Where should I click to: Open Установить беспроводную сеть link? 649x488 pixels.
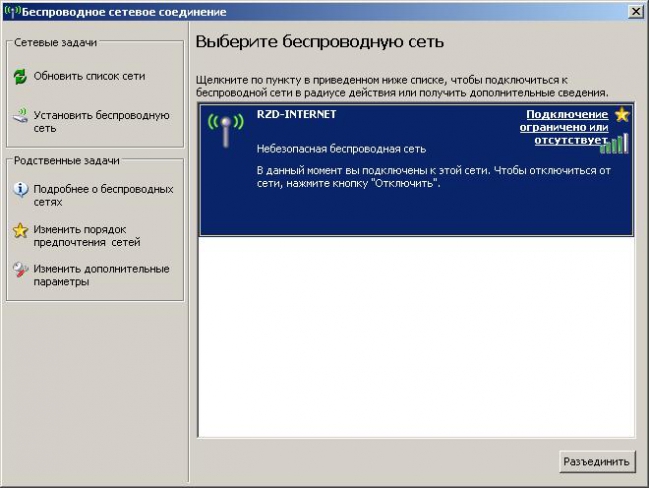click(101, 122)
